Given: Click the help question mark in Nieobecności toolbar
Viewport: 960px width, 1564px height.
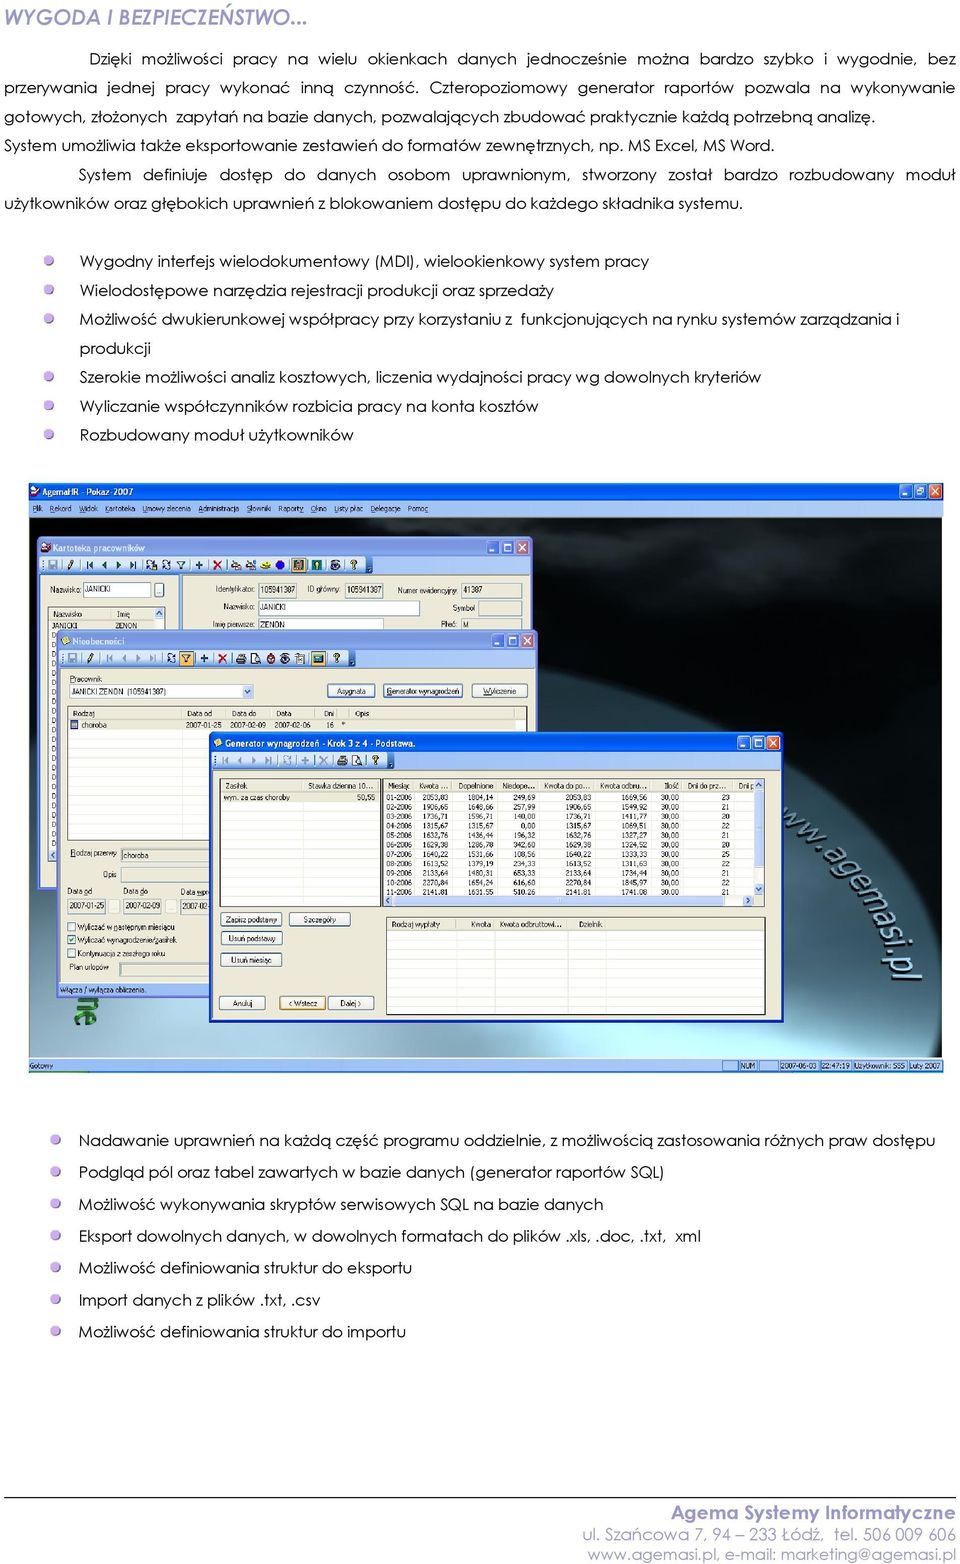Looking at the screenshot, I should pos(336,658).
